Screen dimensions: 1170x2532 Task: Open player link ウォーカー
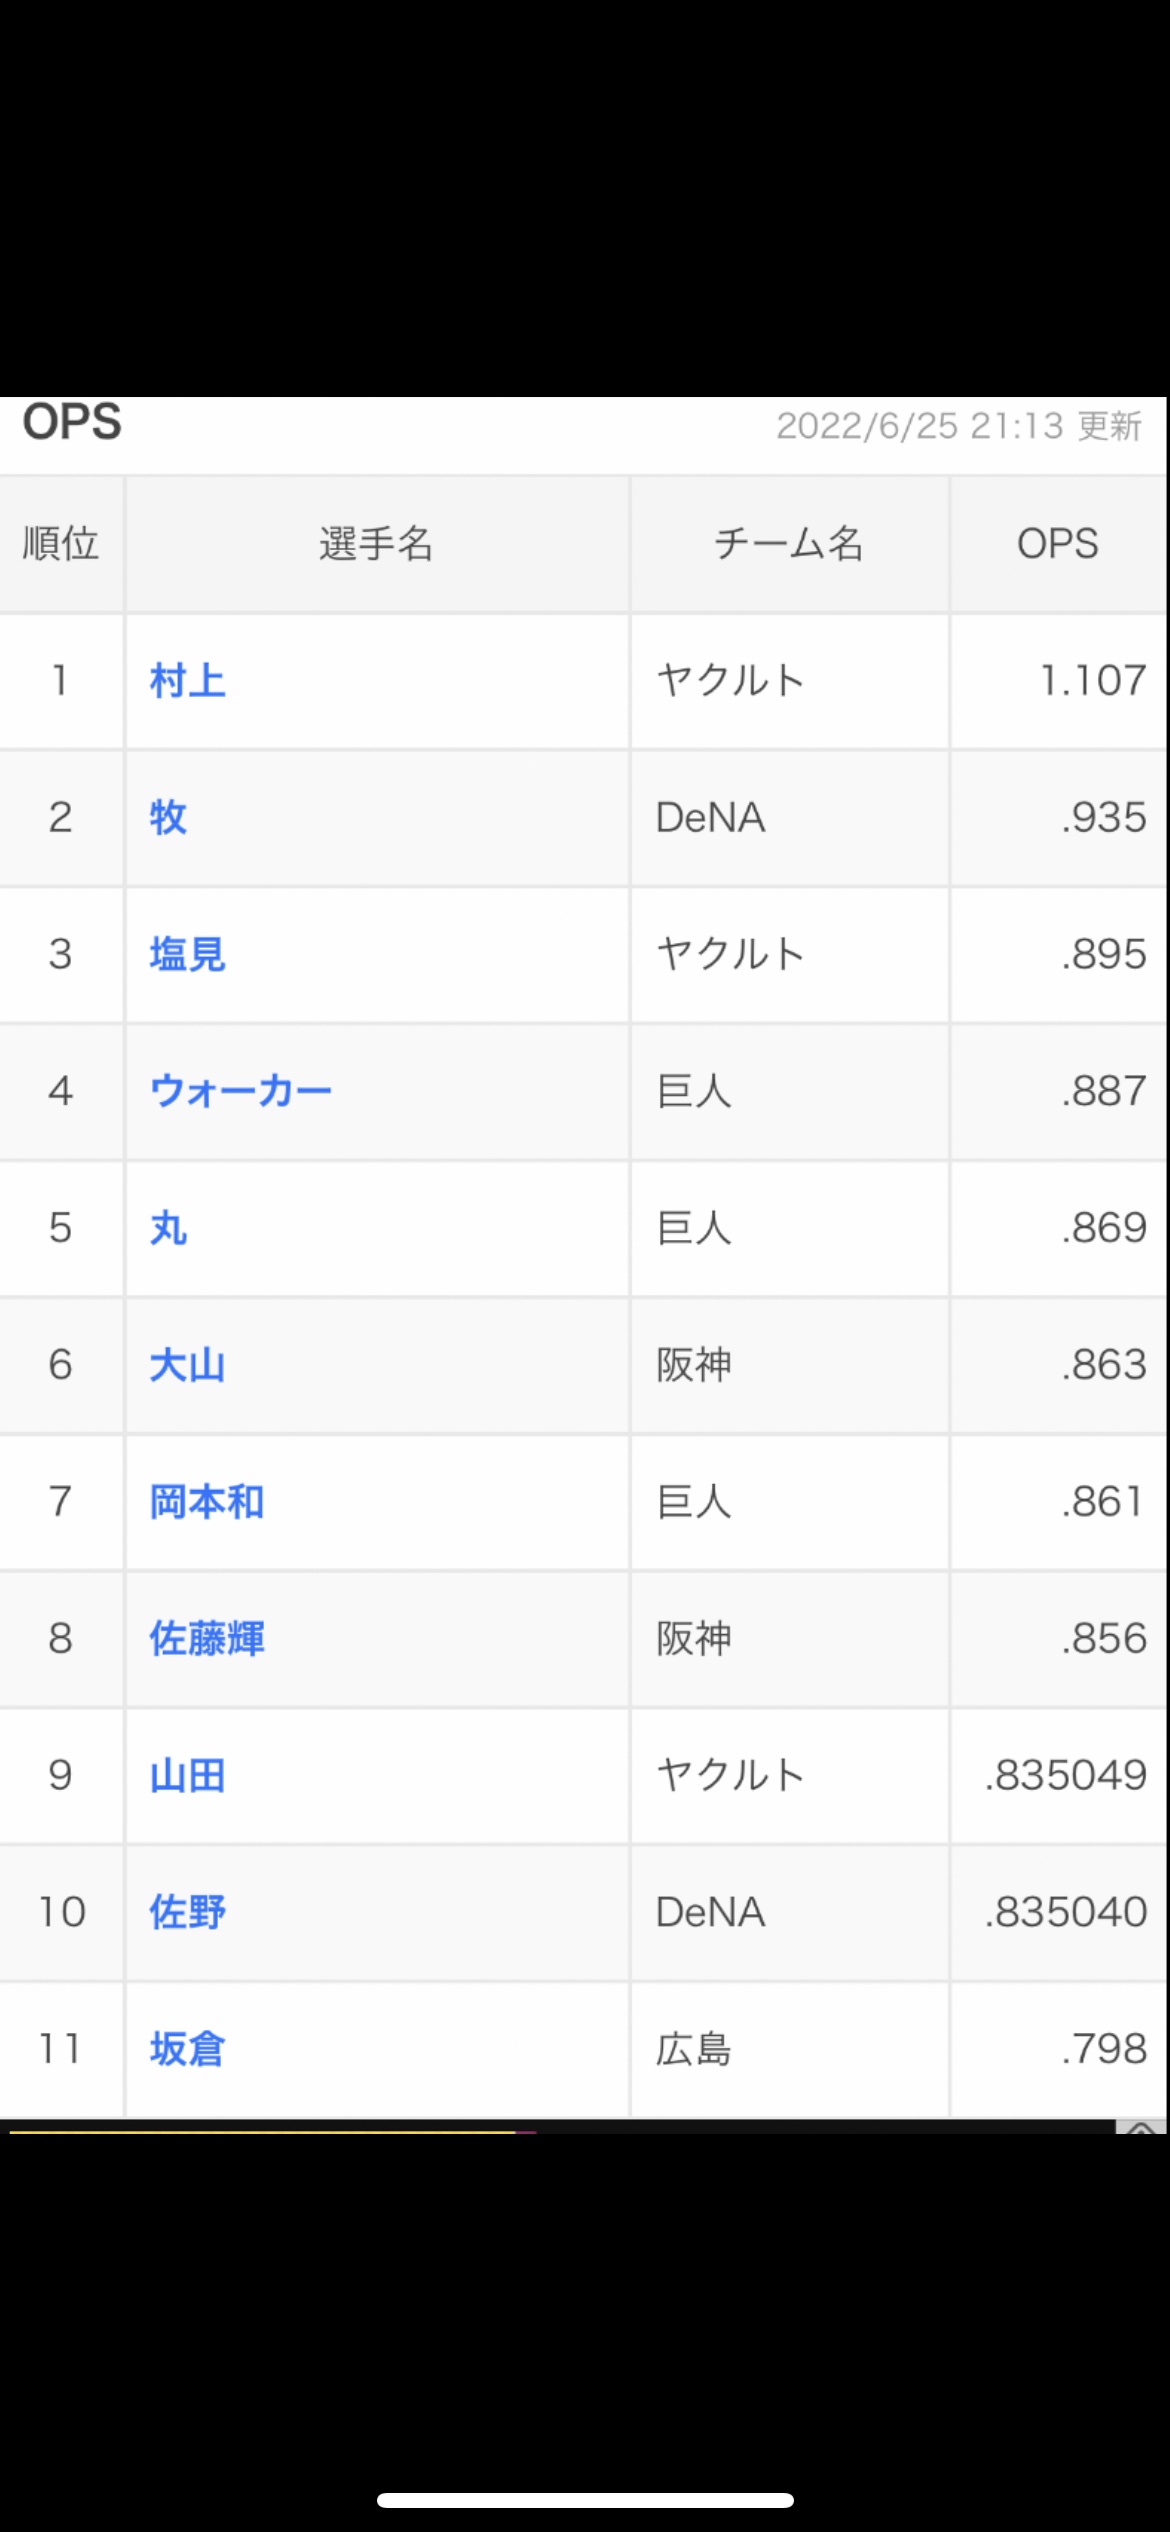pos(240,1091)
